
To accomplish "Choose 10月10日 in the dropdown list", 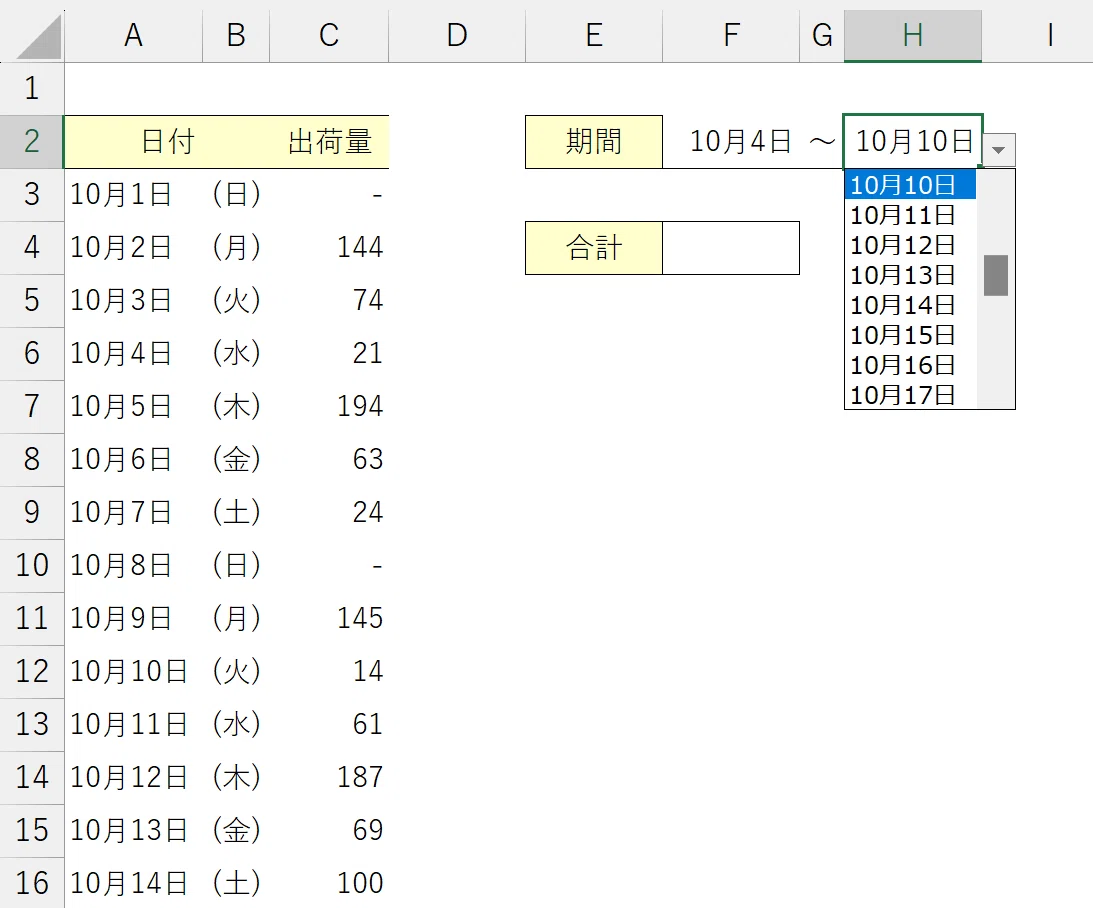I will pos(910,185).
